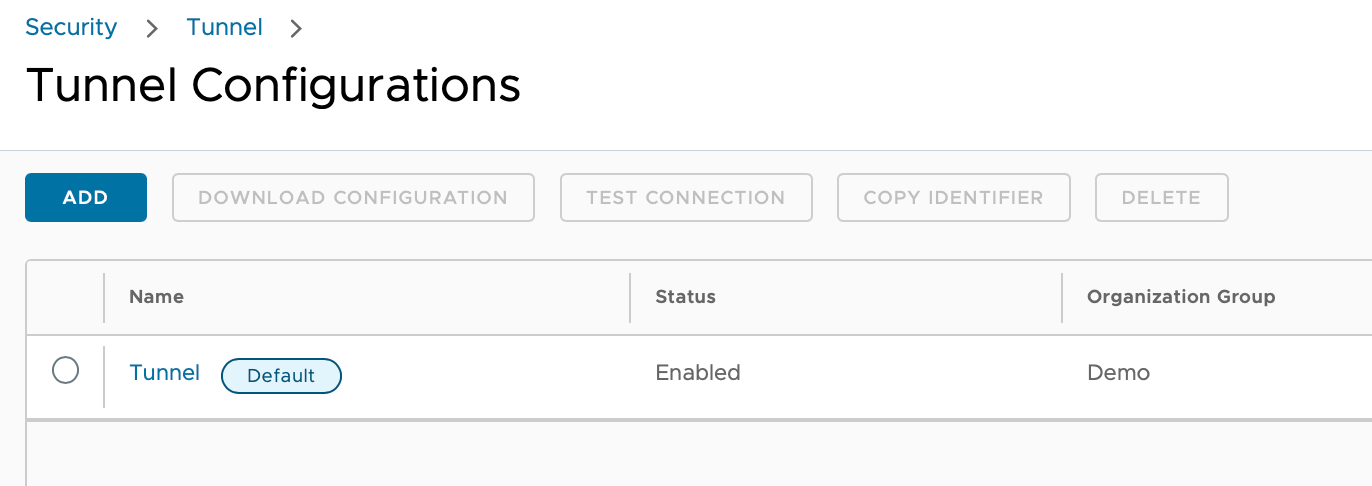Image resolution: width=1372 pixels, height=486 pixels.
Task: Click the Organization Group column header
Action: pos(1180,296)
